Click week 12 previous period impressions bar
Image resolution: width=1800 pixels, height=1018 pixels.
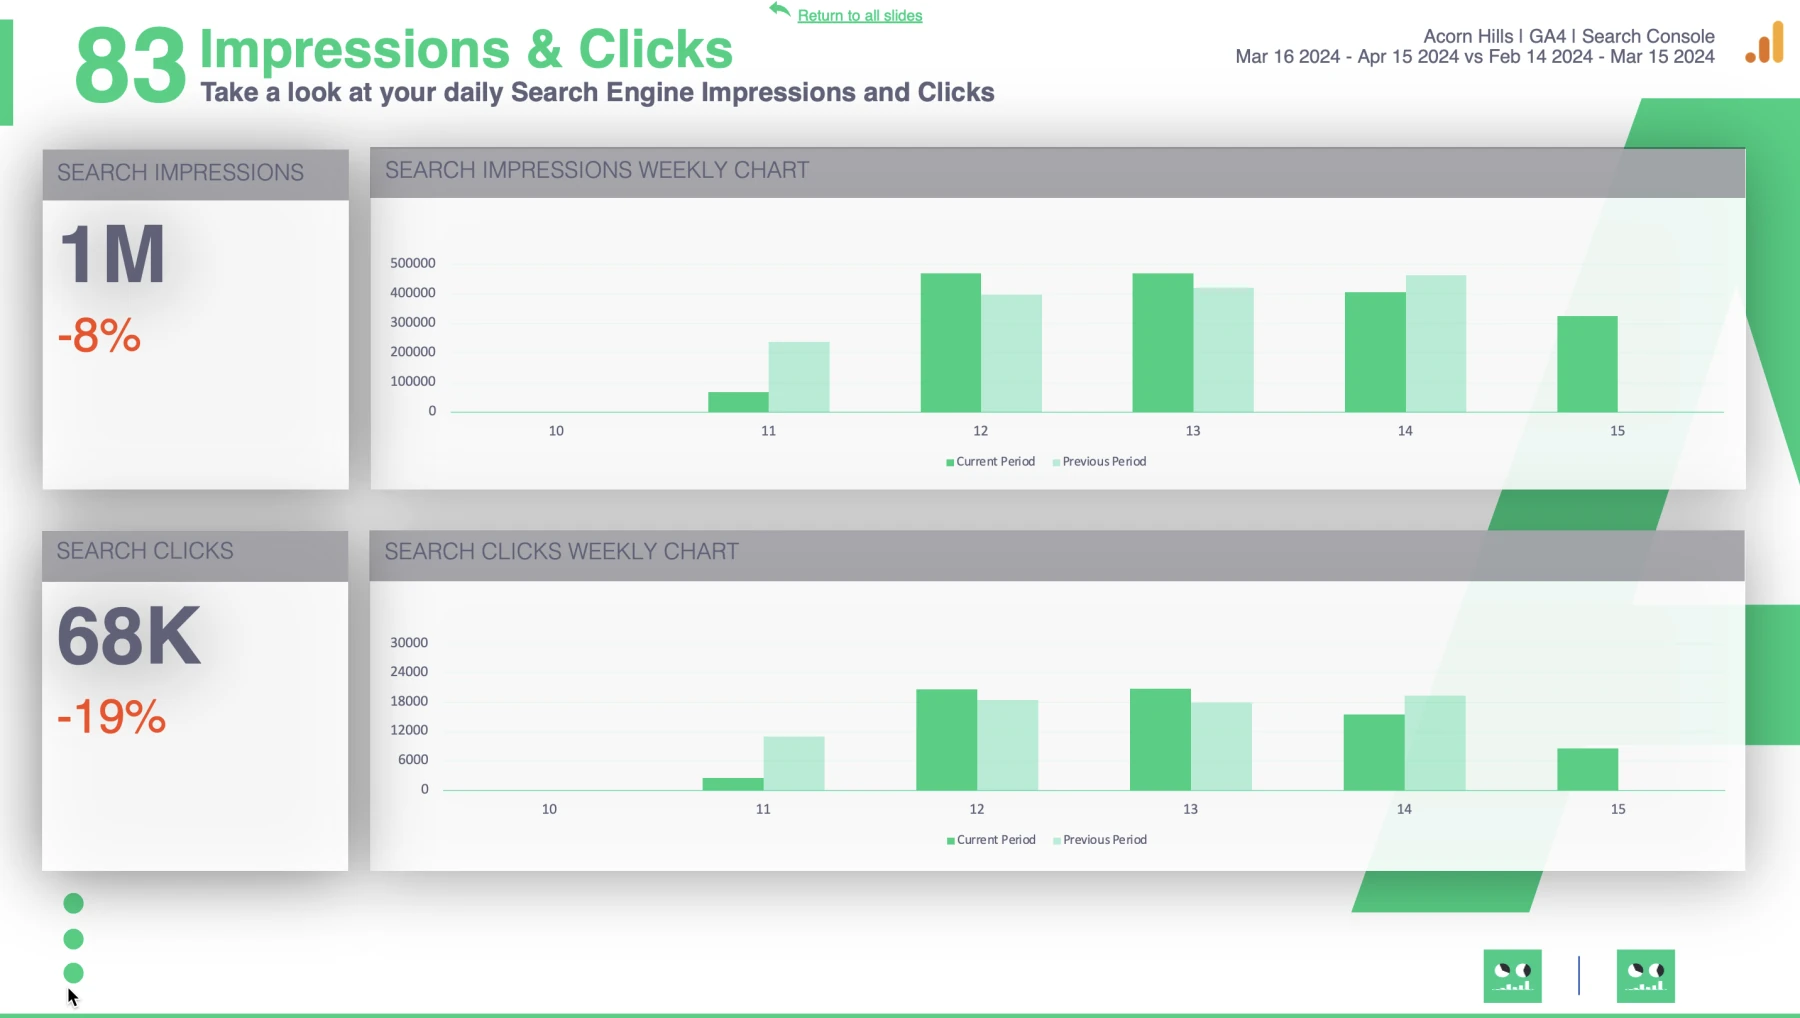click(1011, 353)
